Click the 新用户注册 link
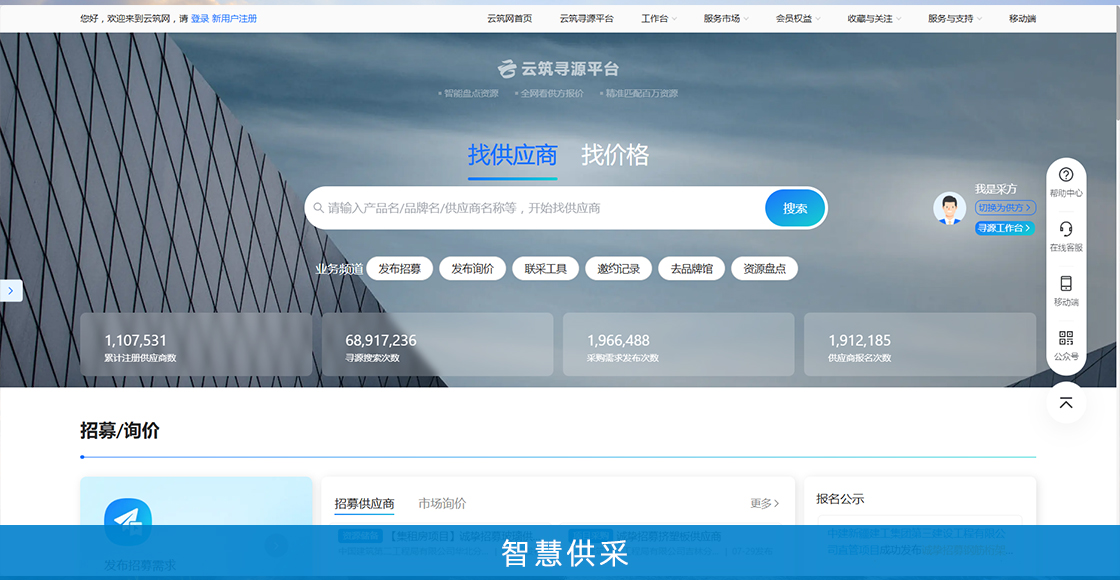1120x580 pixels. tap(234, 19)
